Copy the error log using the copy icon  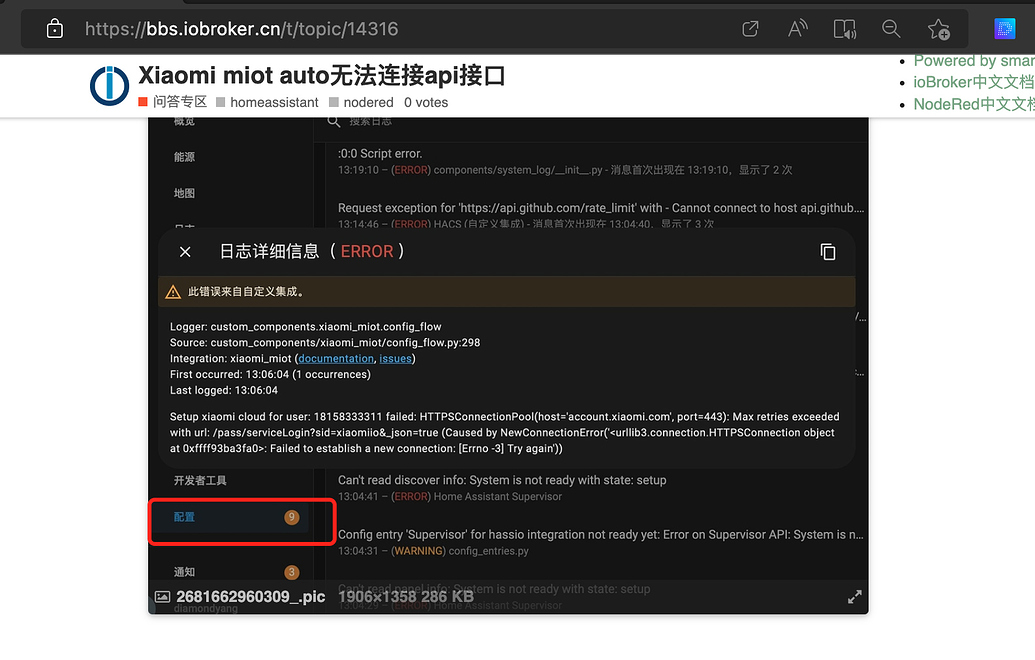click(x=828, y=251)
